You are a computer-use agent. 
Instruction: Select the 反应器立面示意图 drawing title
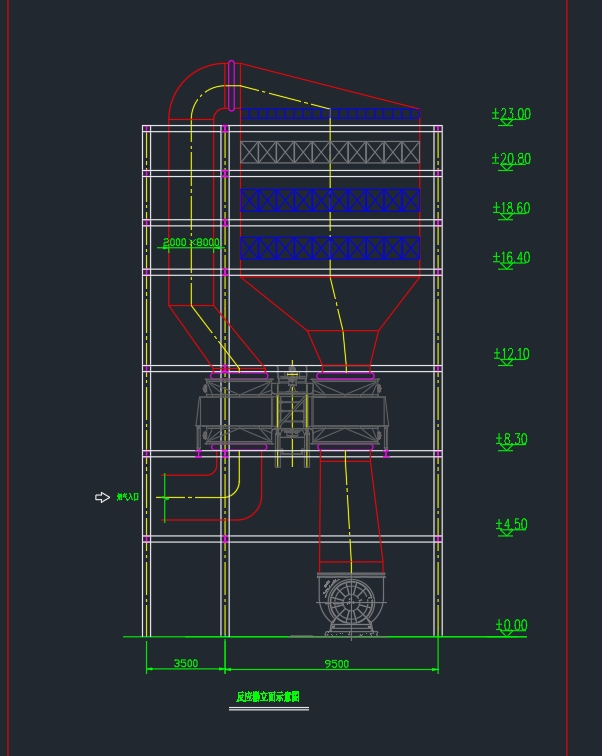tap(268, 696)
